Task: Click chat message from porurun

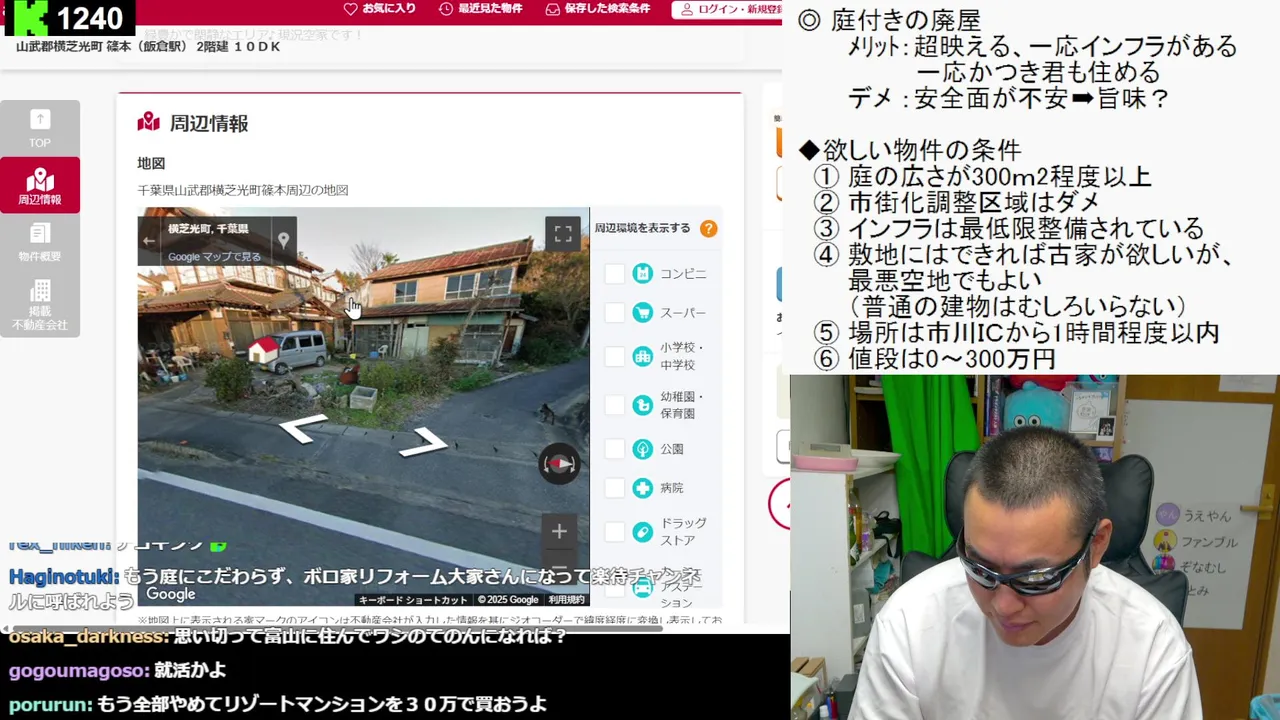Action: pyautogui.click(x=278, y=704)
